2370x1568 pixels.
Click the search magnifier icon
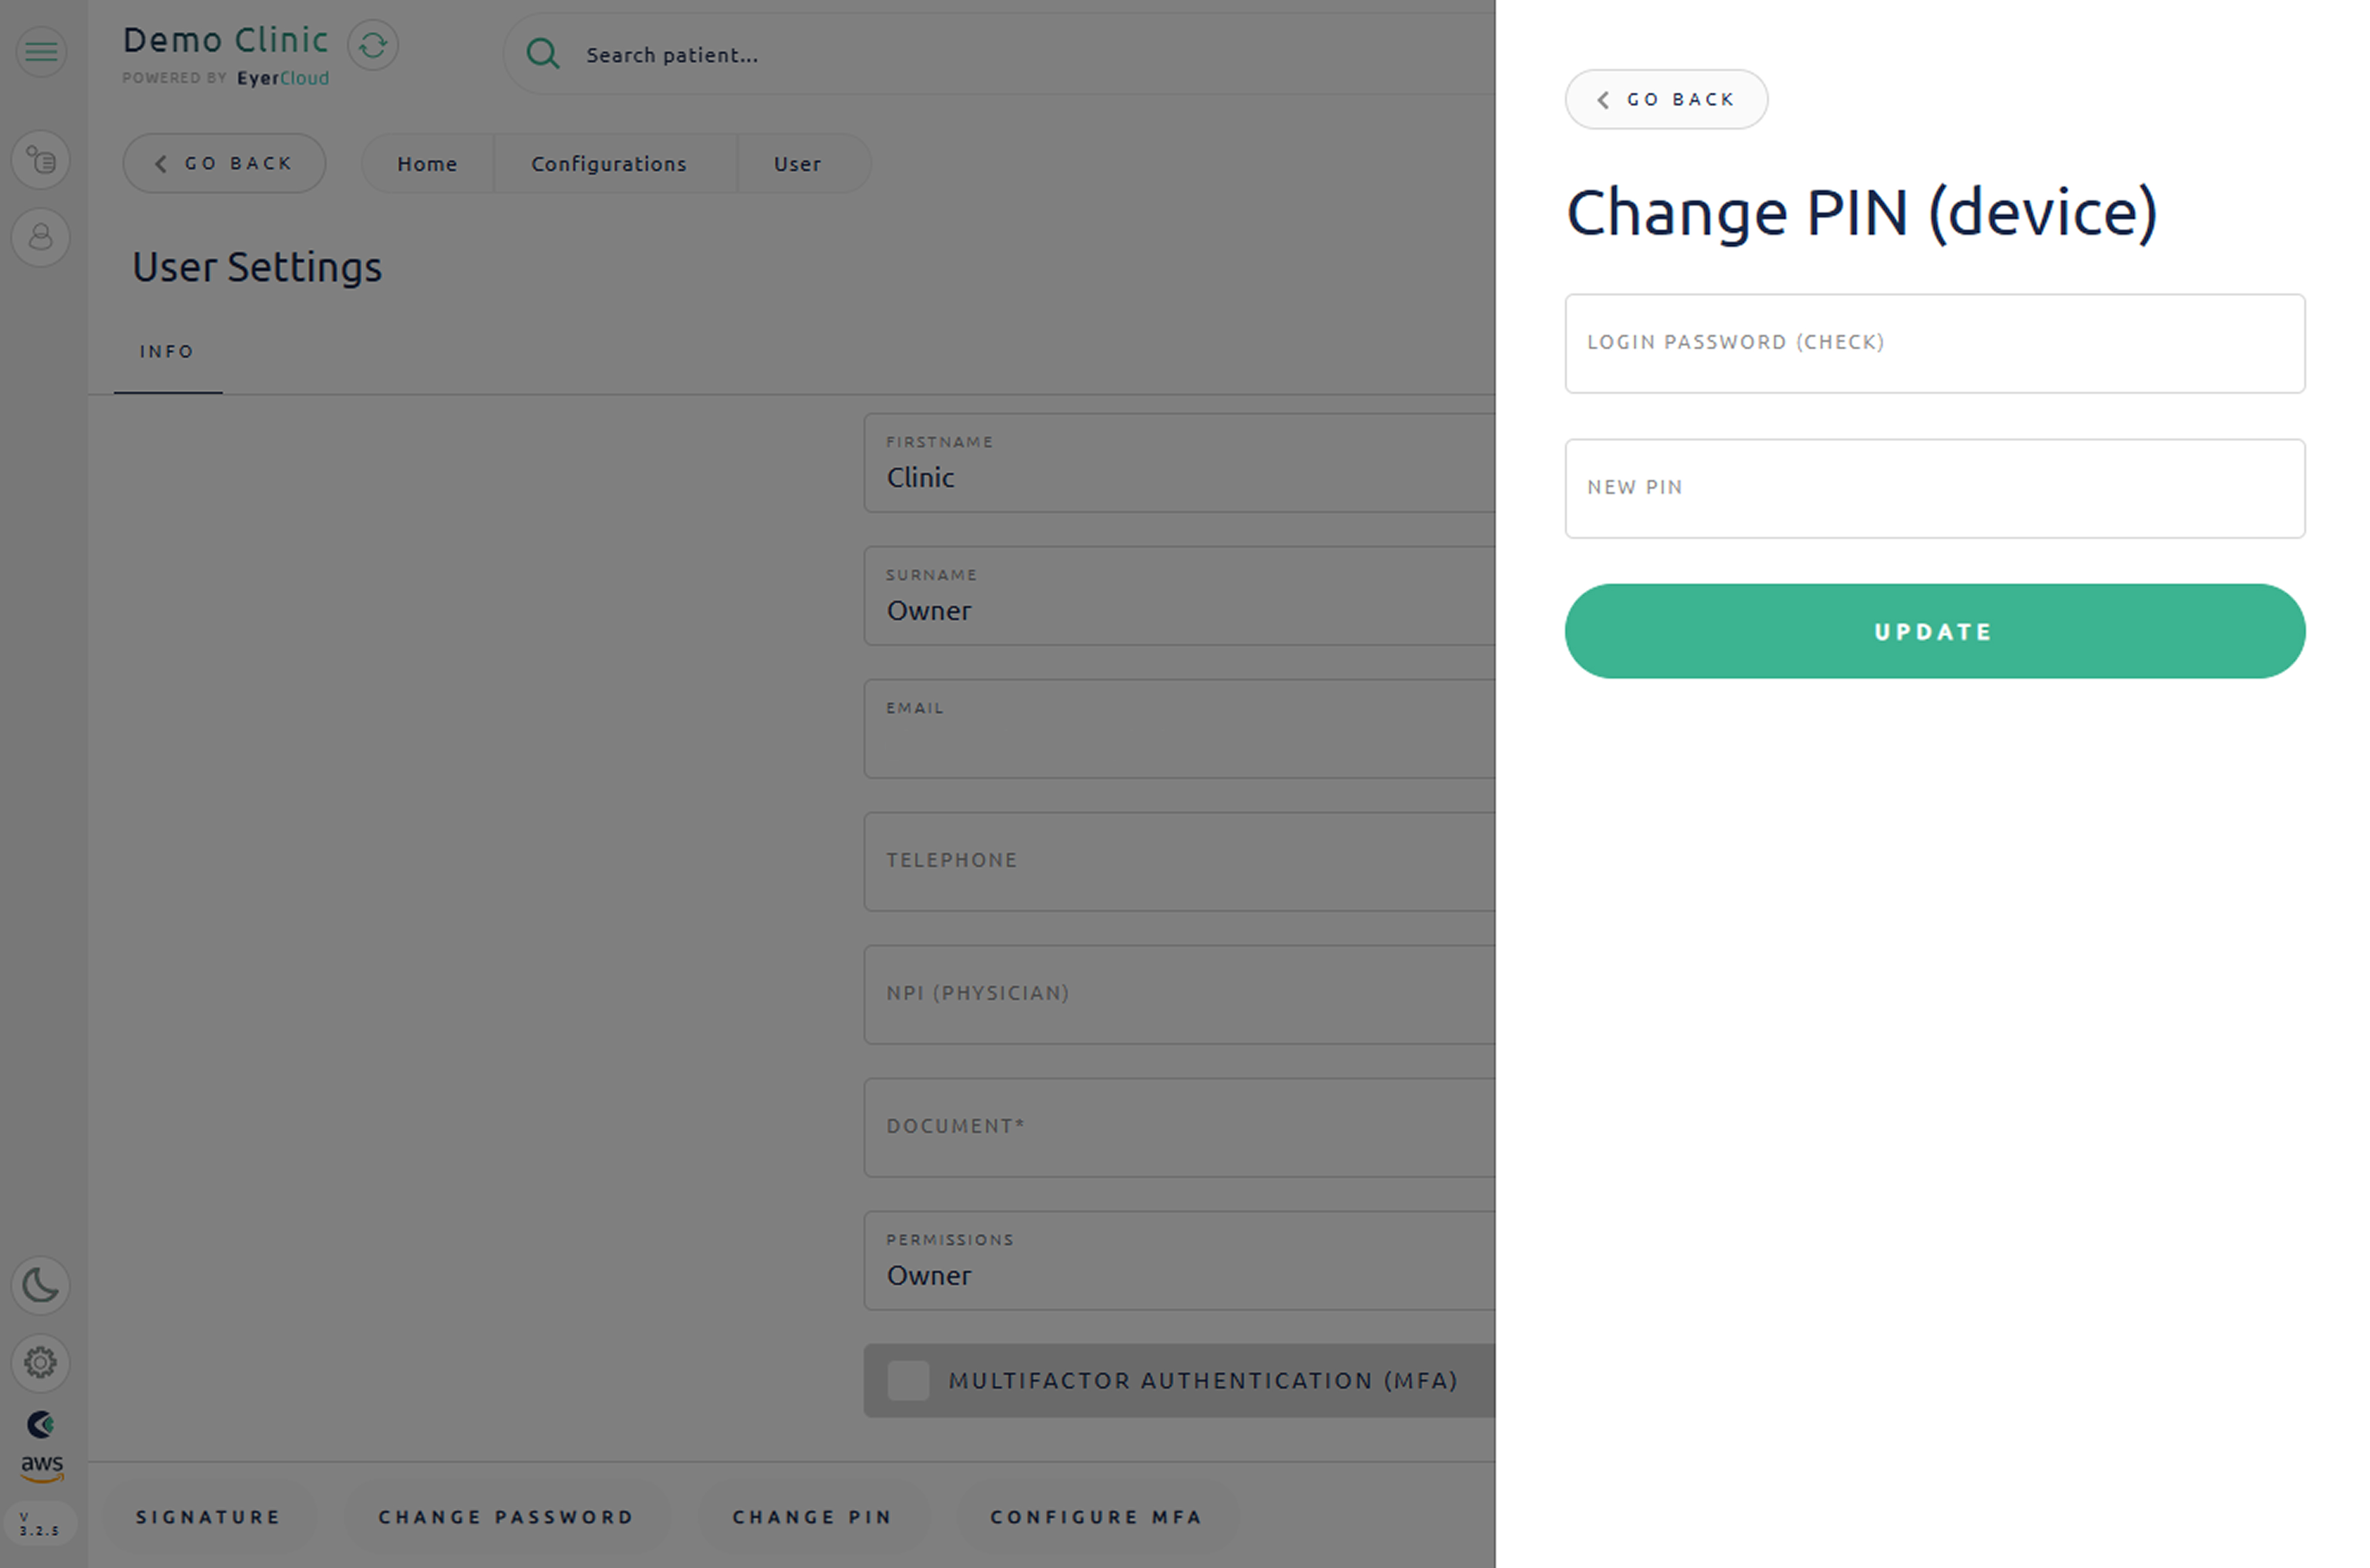pos(543,54)
